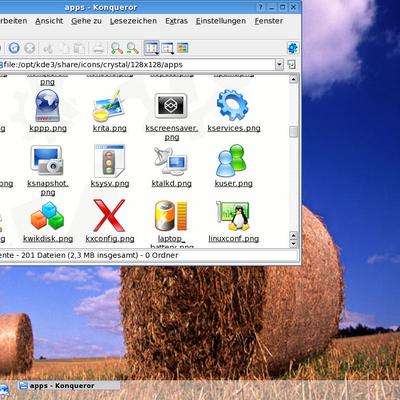
Task: Click the Cut scissors toolbar icon
Action: click(48, 48)
